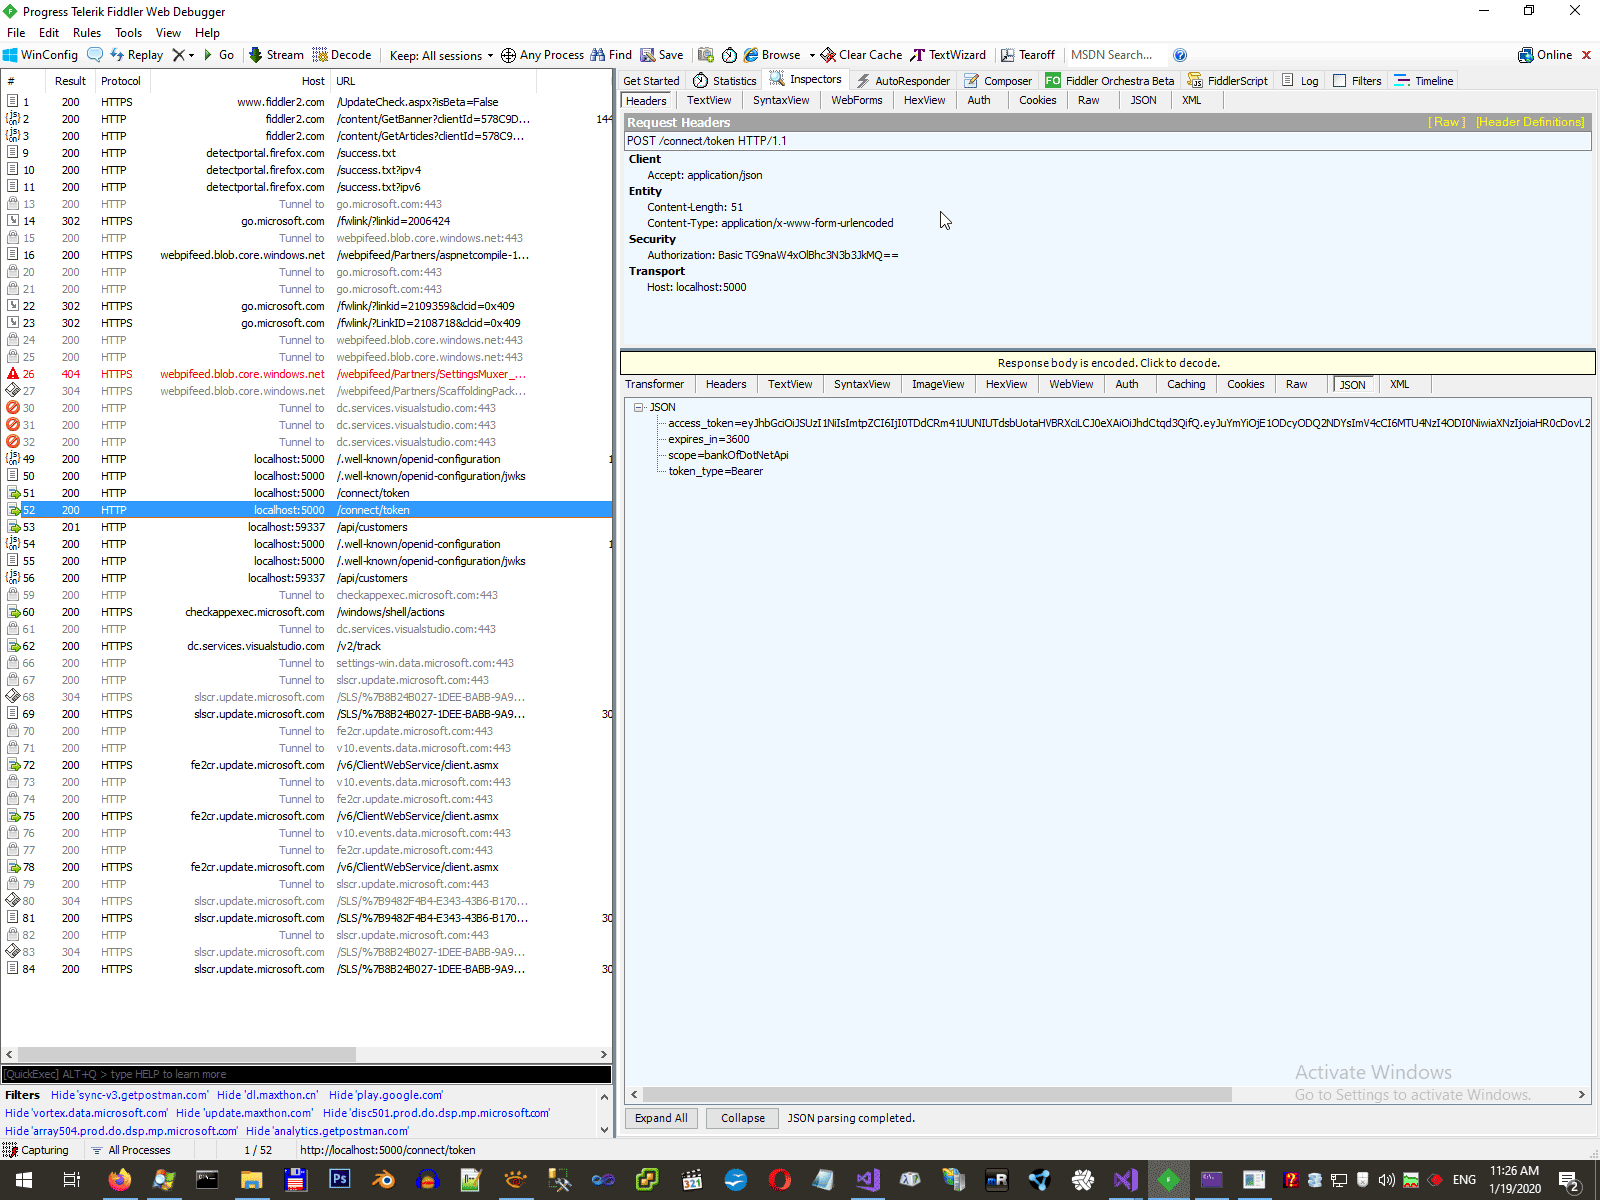Open the Remove sessions X dropdown
This screenshot has height=1200, width=1600.
click(x=183, y=55)
